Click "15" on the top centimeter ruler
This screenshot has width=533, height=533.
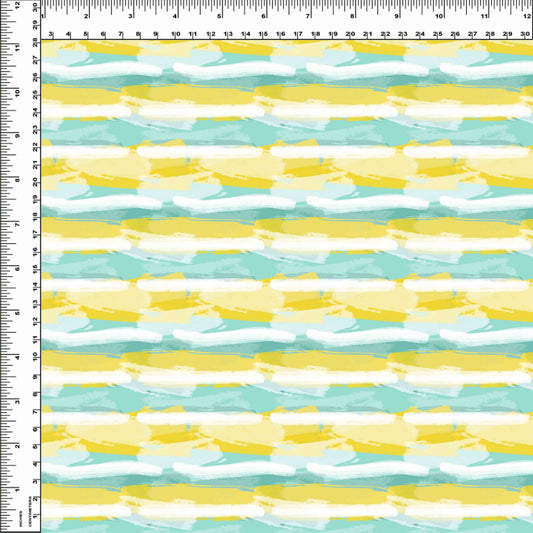263,34
